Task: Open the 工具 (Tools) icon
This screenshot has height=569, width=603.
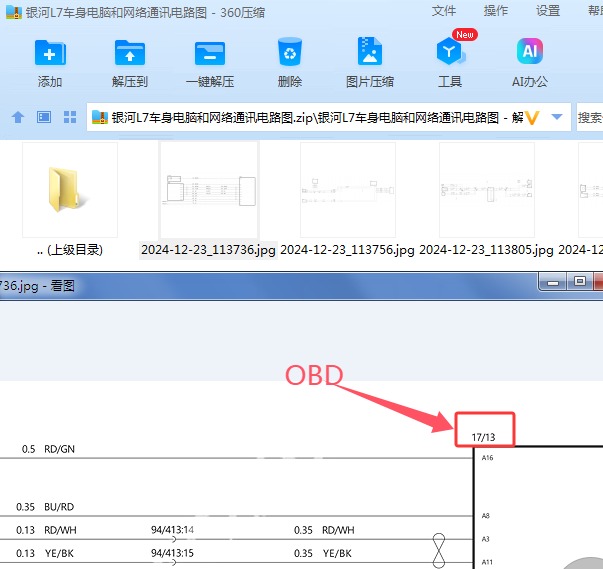Action: tap(450, 51)
